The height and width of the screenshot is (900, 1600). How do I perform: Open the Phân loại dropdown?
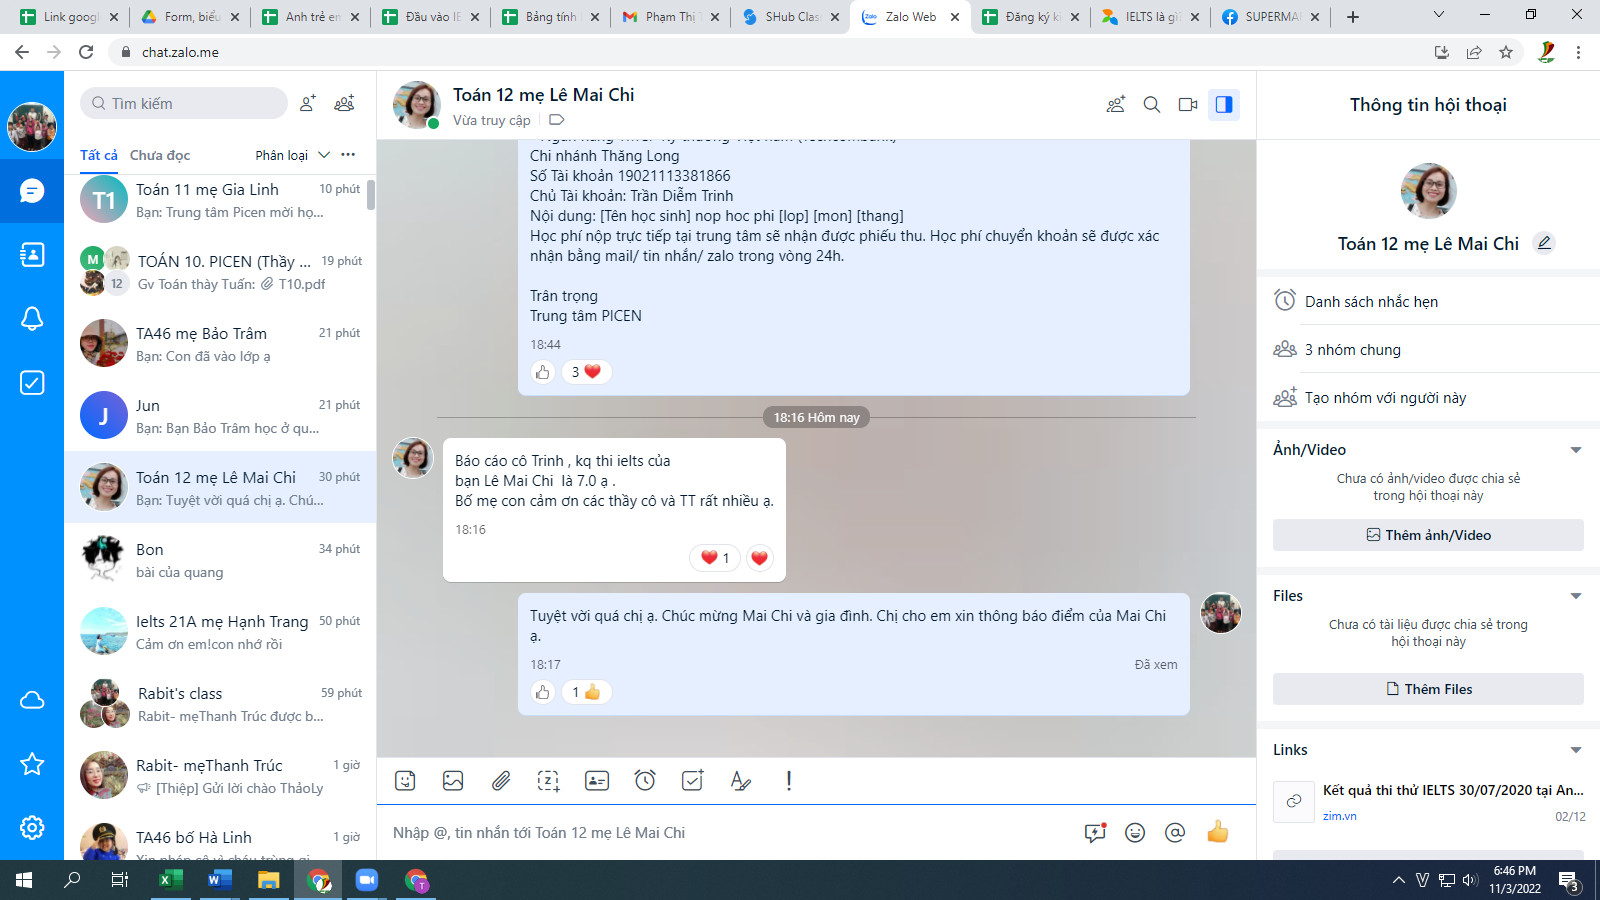[x=292, y=155]
